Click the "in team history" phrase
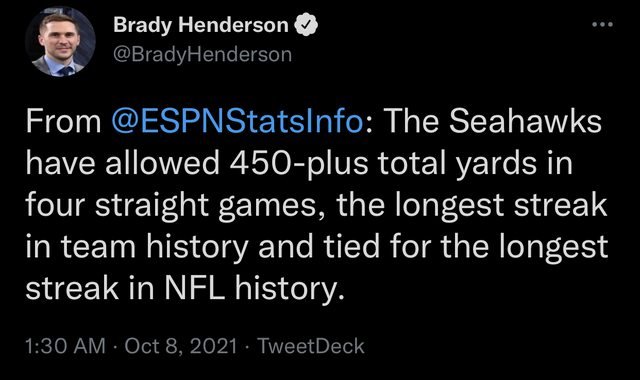640x380 pixels. coord(137,247)
